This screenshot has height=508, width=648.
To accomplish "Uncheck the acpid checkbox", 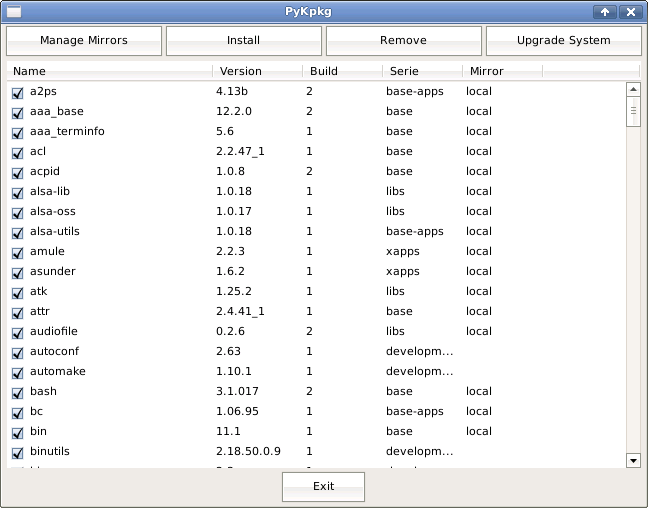I will 17,172.
